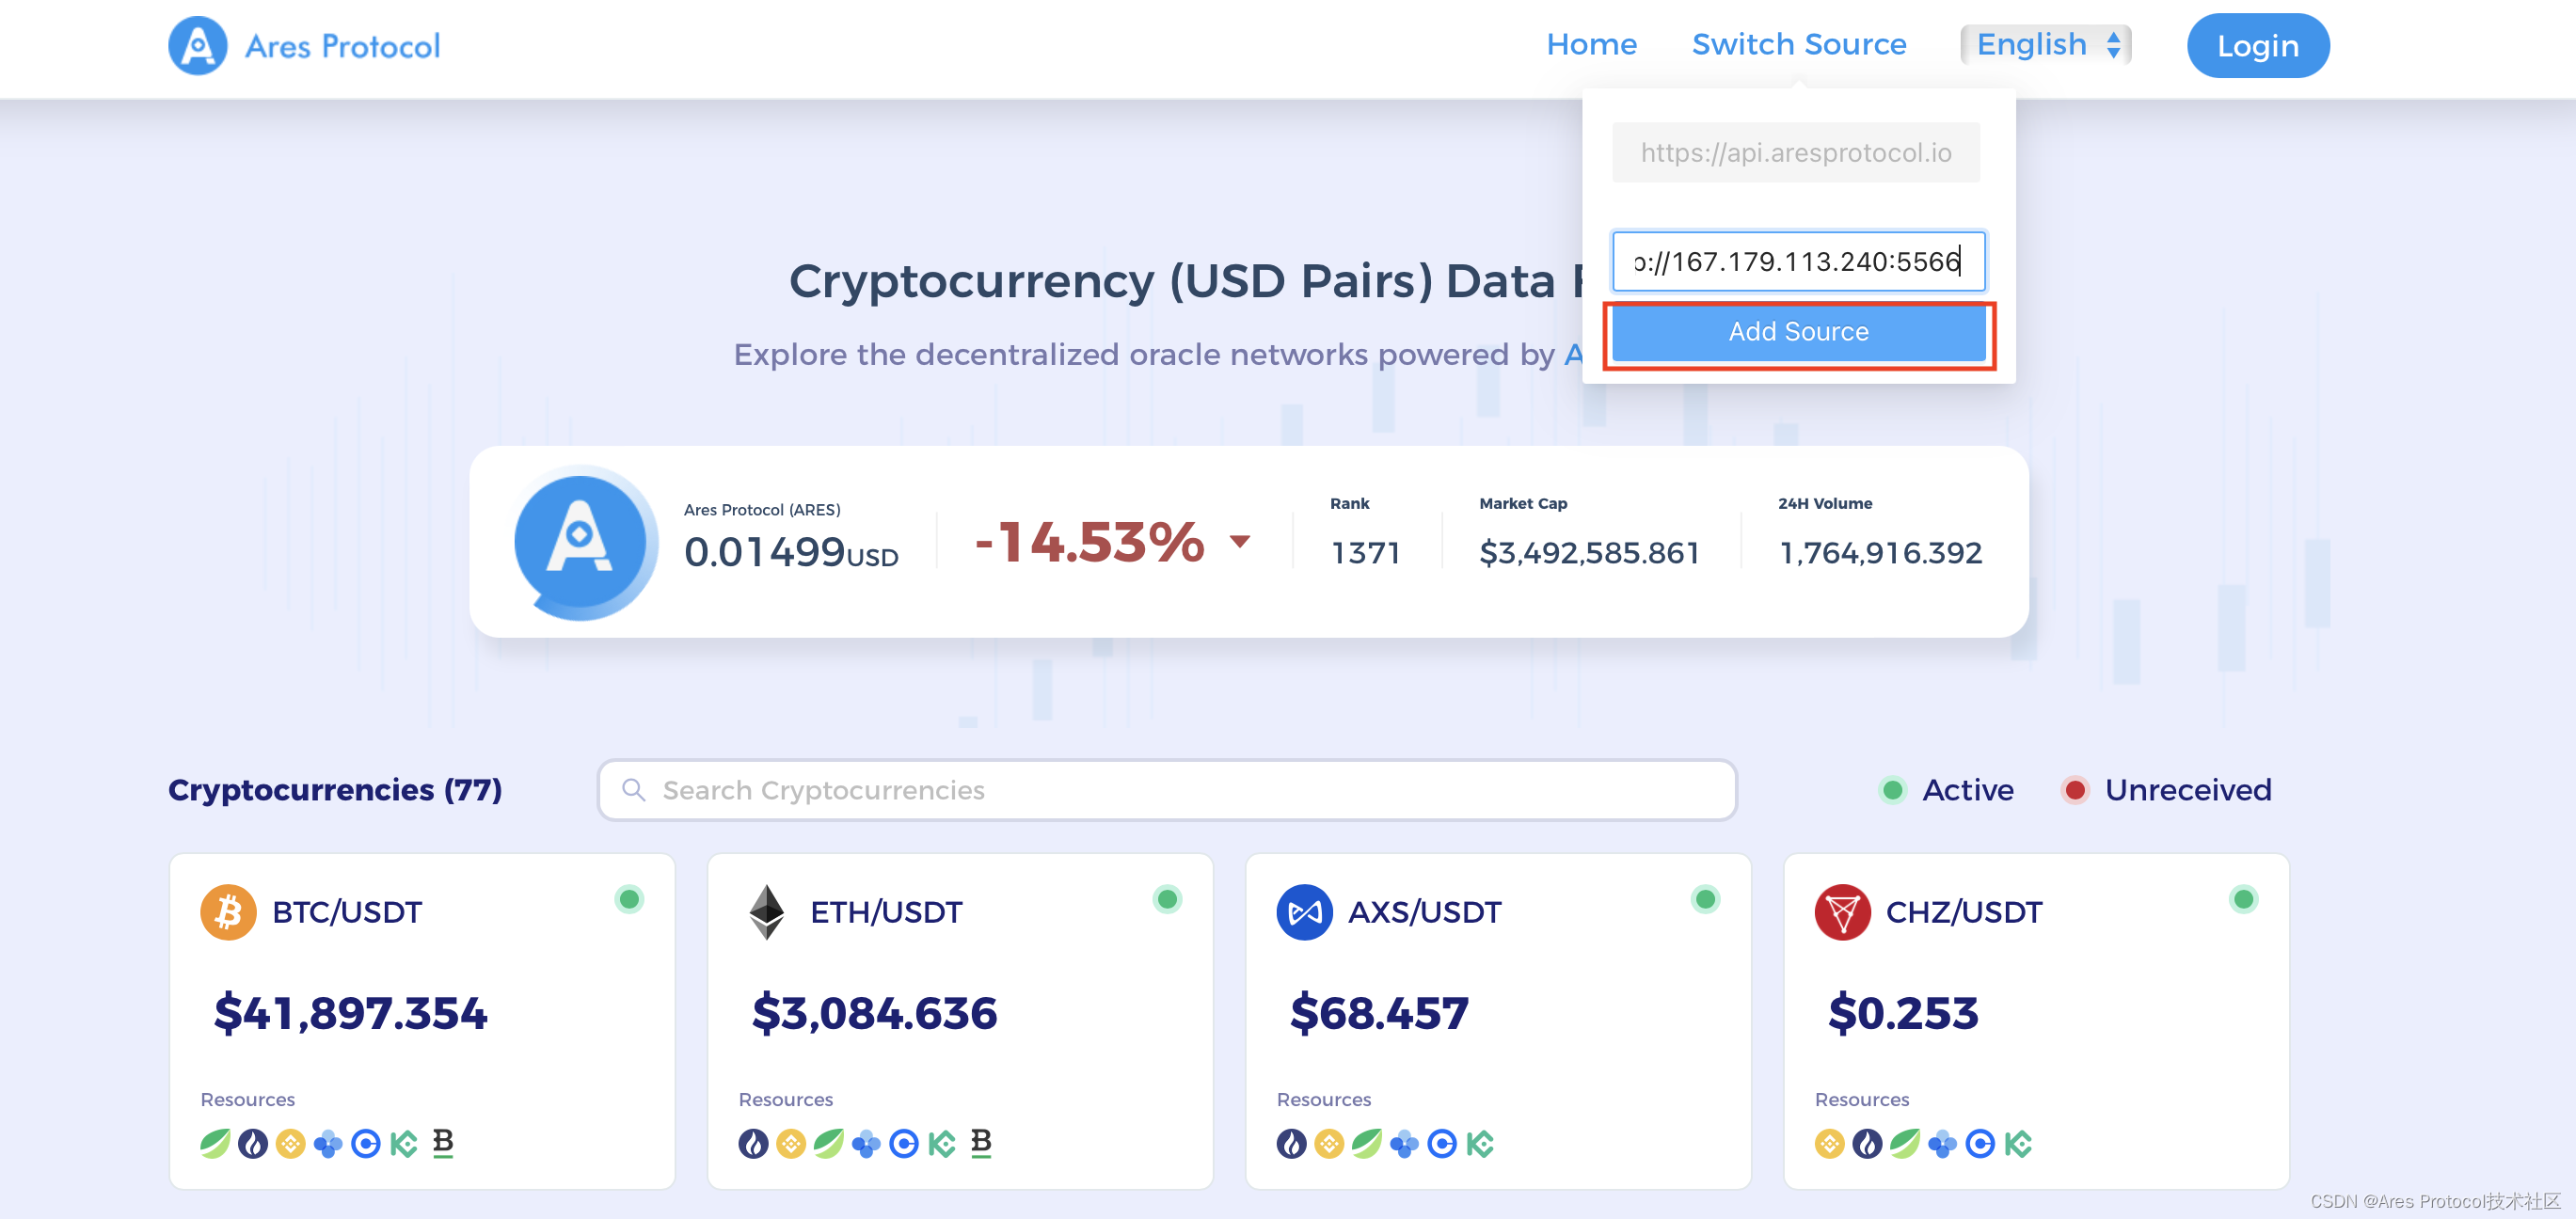
Task: Click the green status dot on AXS/USDT
Action: point(1705,899)
